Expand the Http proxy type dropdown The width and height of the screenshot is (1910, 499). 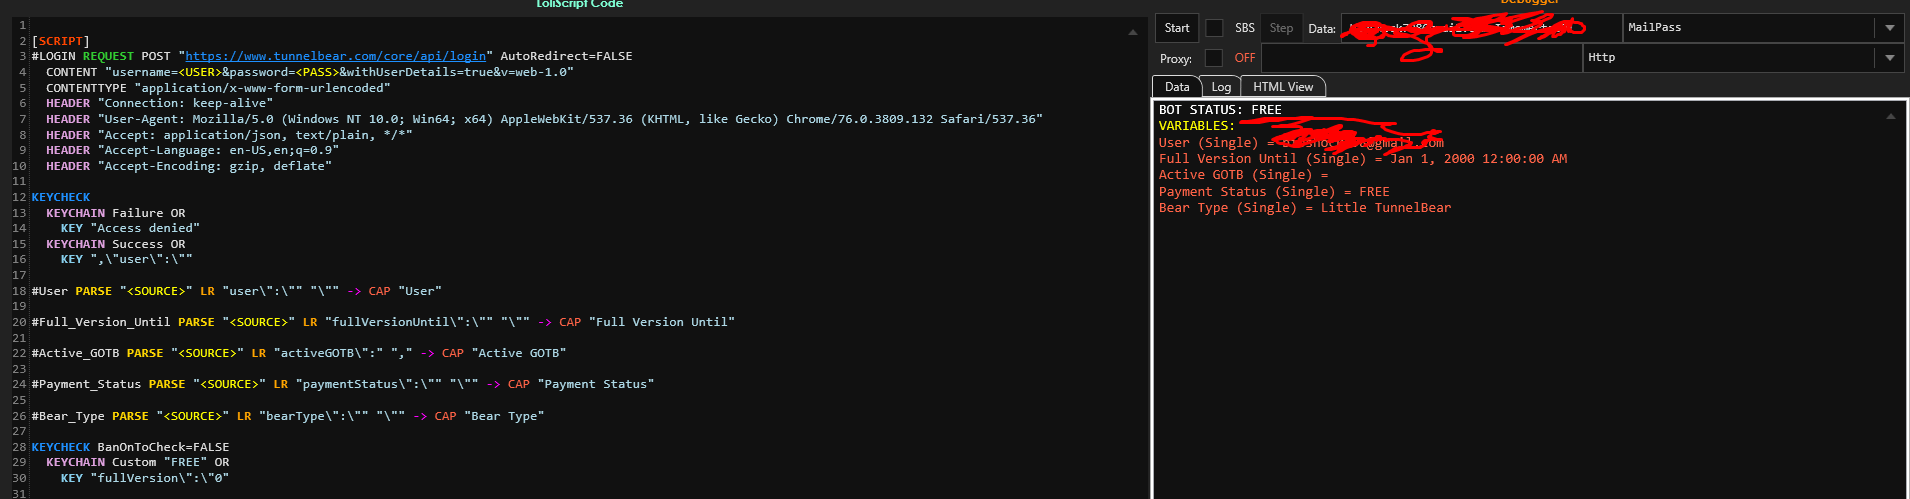pos(1889,58)
